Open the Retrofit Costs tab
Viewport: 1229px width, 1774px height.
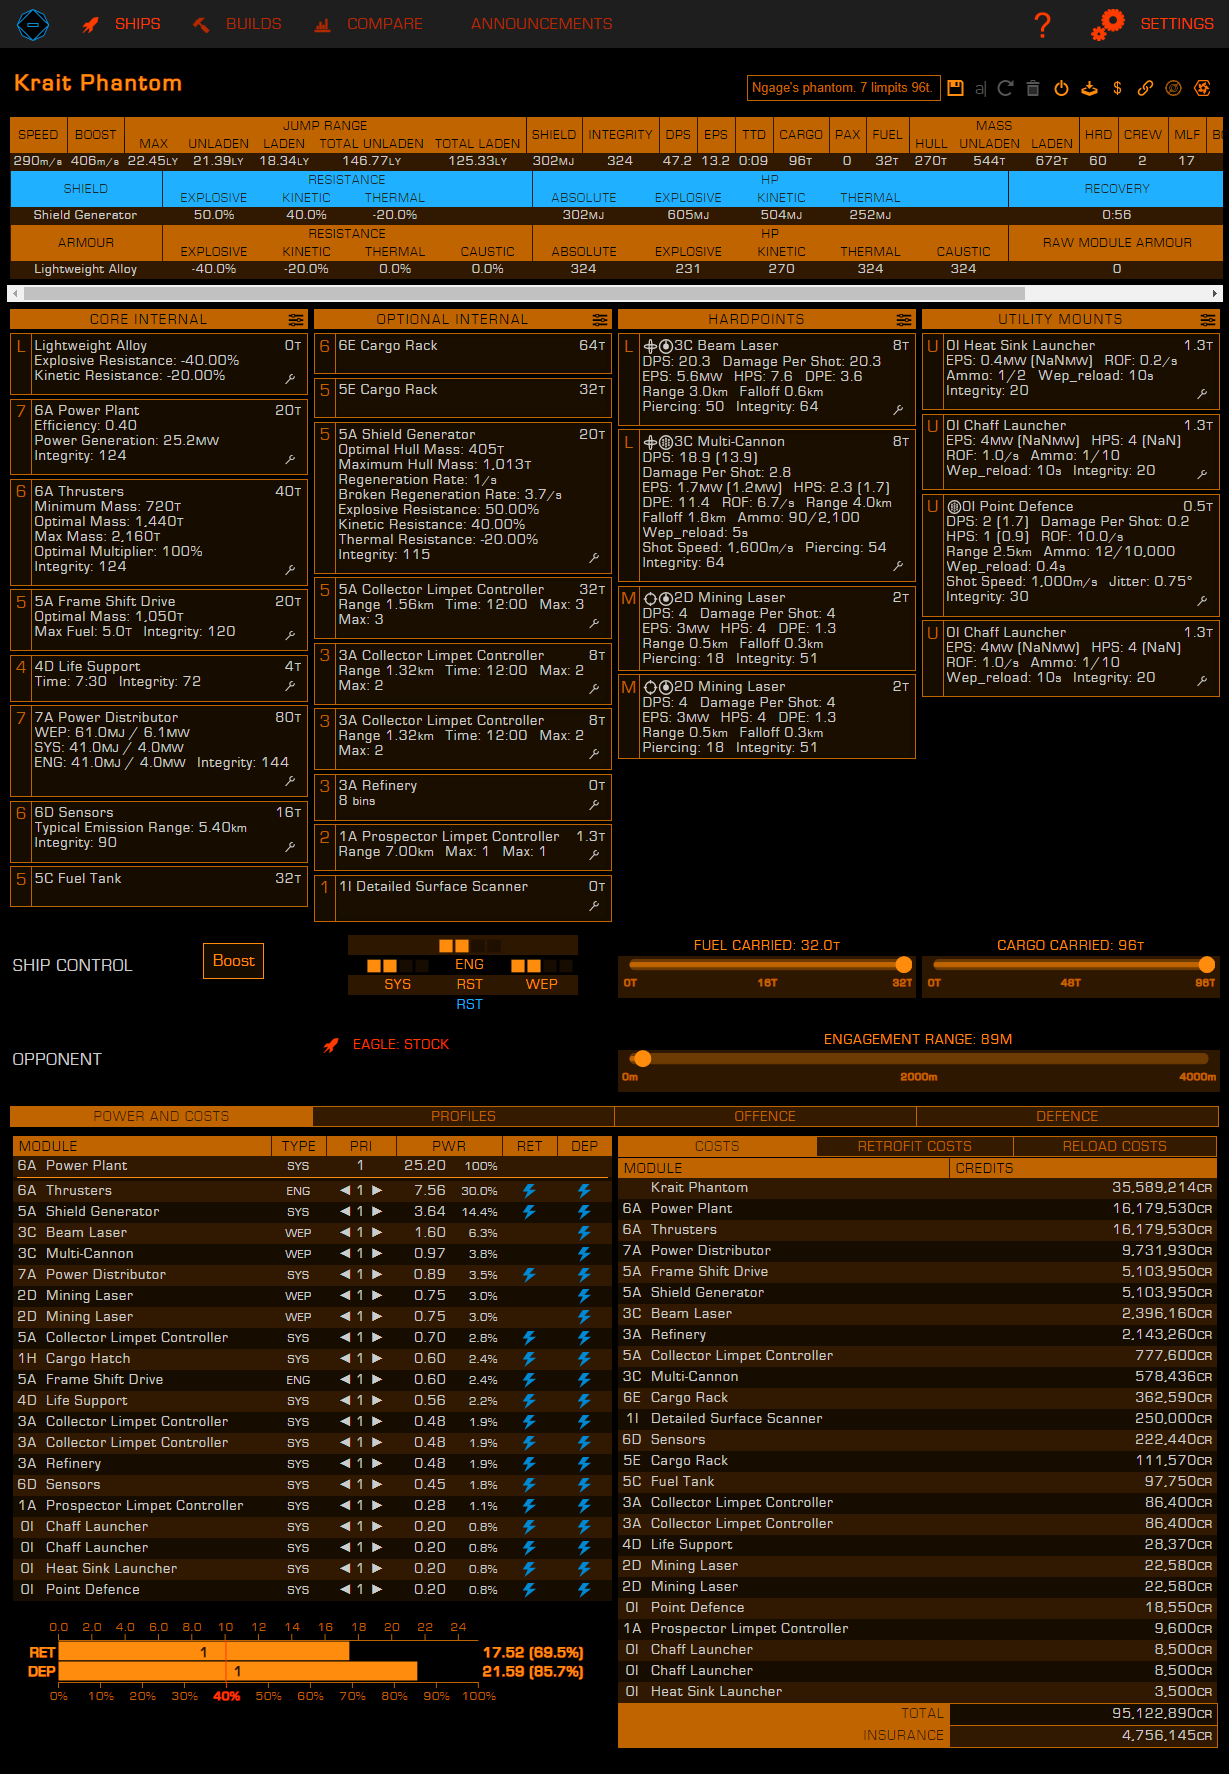click(915, 1146)
